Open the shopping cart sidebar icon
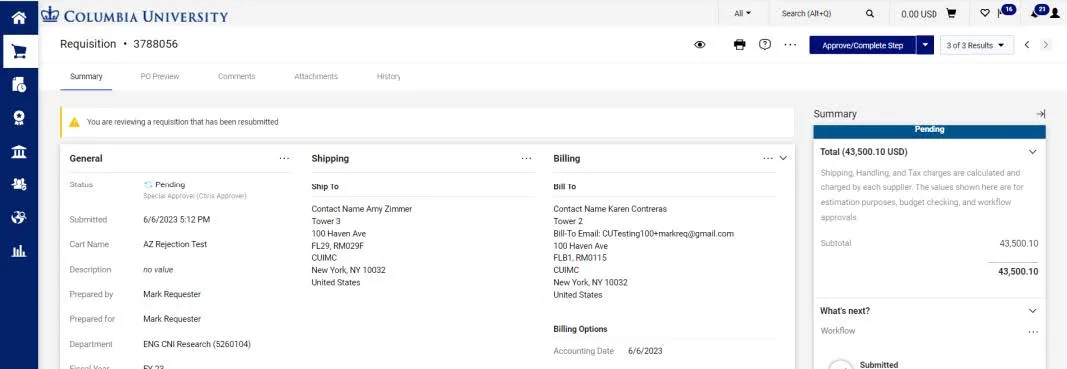 coord(19,51)
